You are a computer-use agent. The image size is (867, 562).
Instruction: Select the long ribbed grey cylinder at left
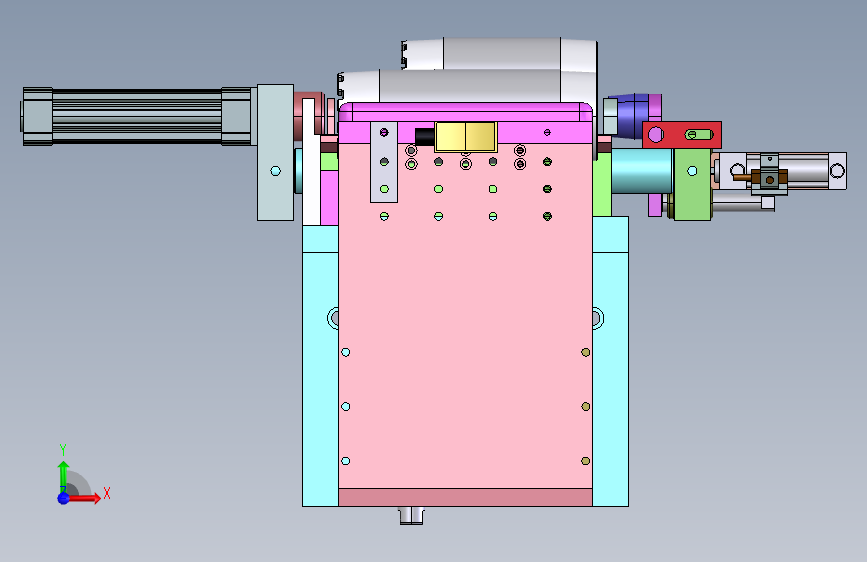tap(137, 116)
